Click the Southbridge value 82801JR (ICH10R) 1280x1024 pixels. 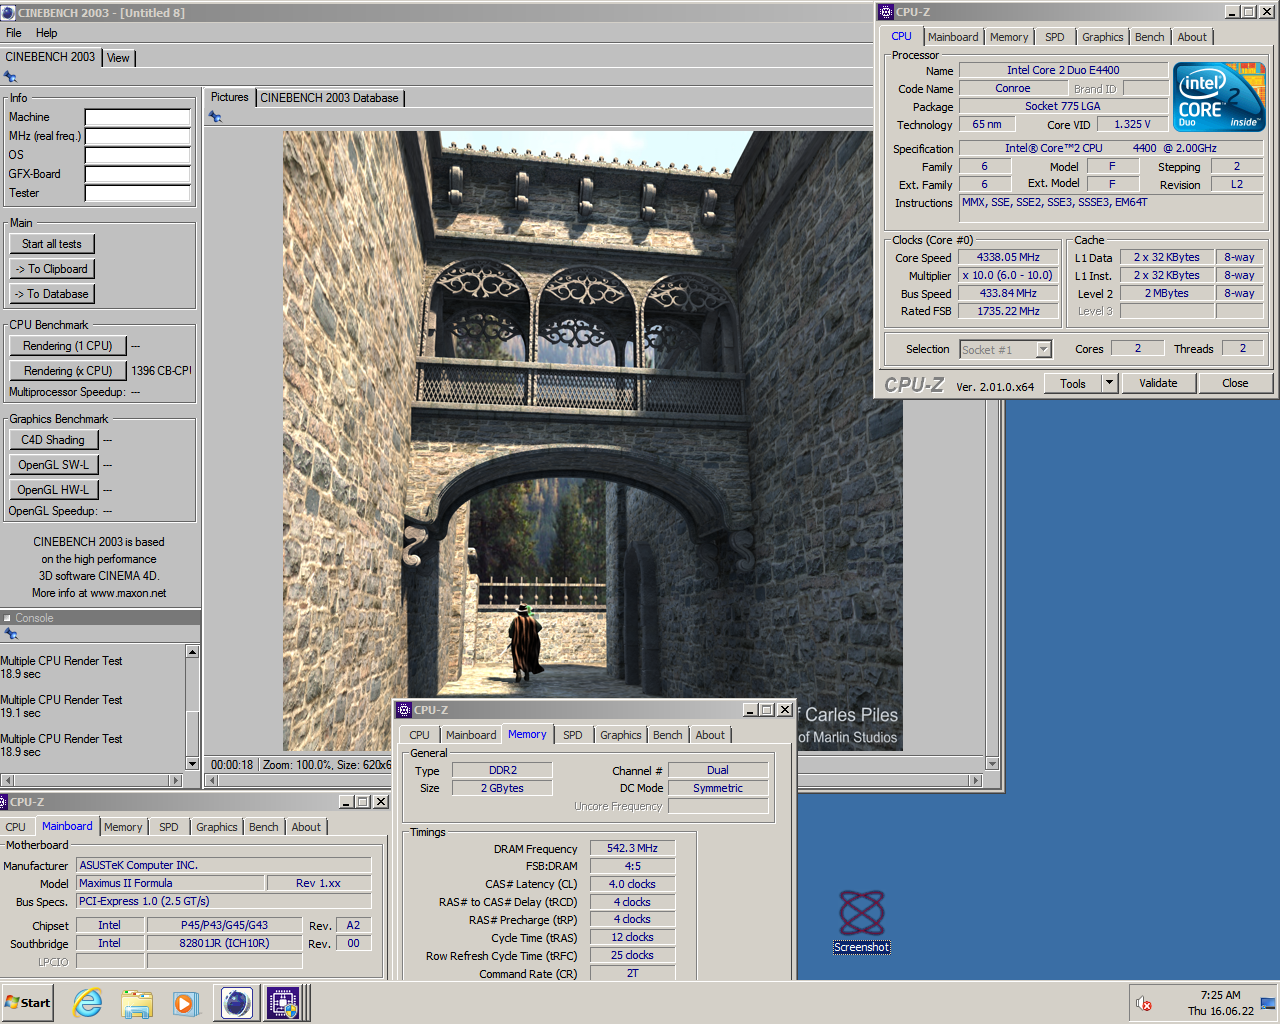tap(224, 943)
